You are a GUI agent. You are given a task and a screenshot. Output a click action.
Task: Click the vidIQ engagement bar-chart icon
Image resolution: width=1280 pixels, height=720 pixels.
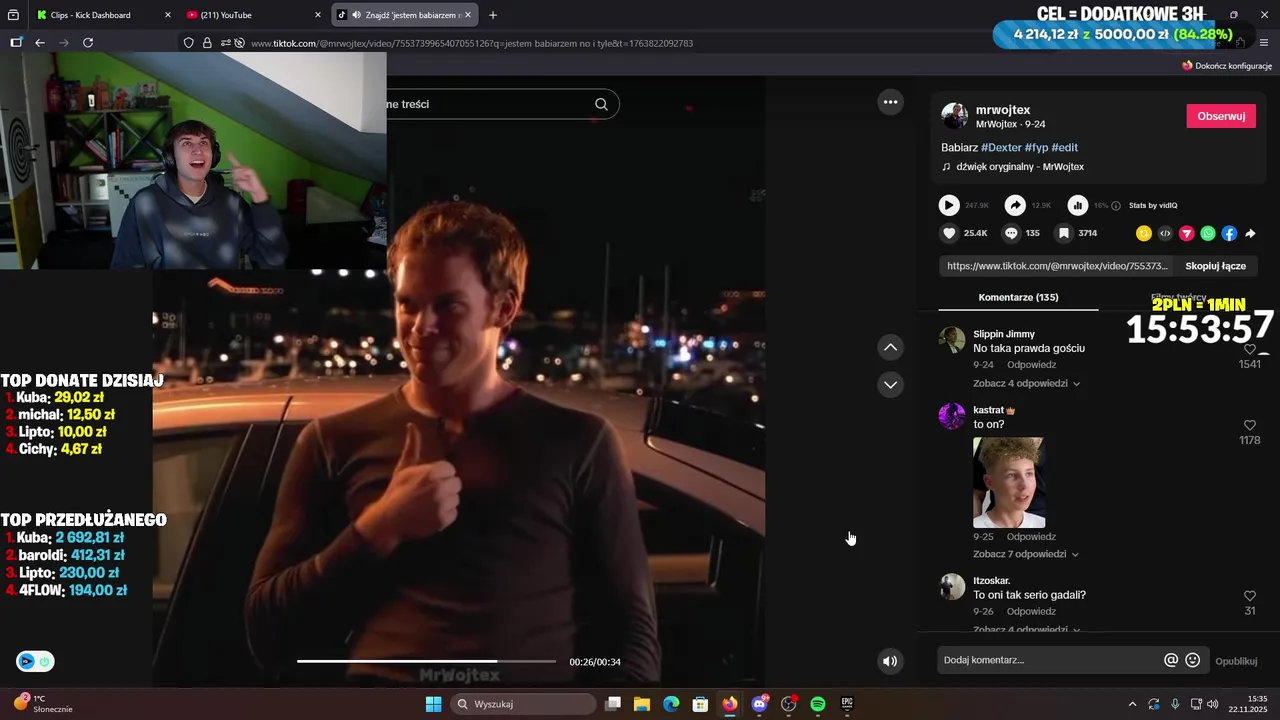(x=1078, y=205)
